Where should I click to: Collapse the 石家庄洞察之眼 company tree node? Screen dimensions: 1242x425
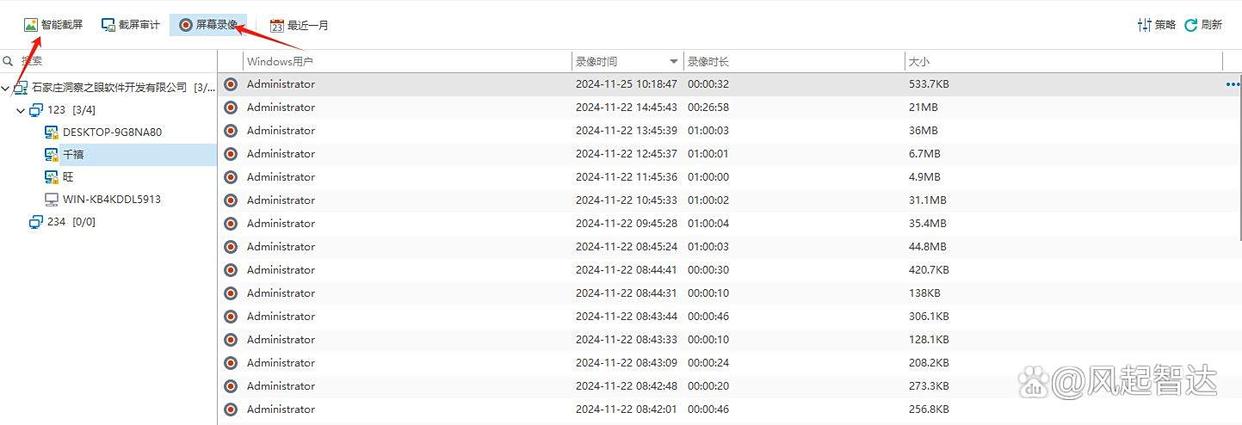[6, 88]
